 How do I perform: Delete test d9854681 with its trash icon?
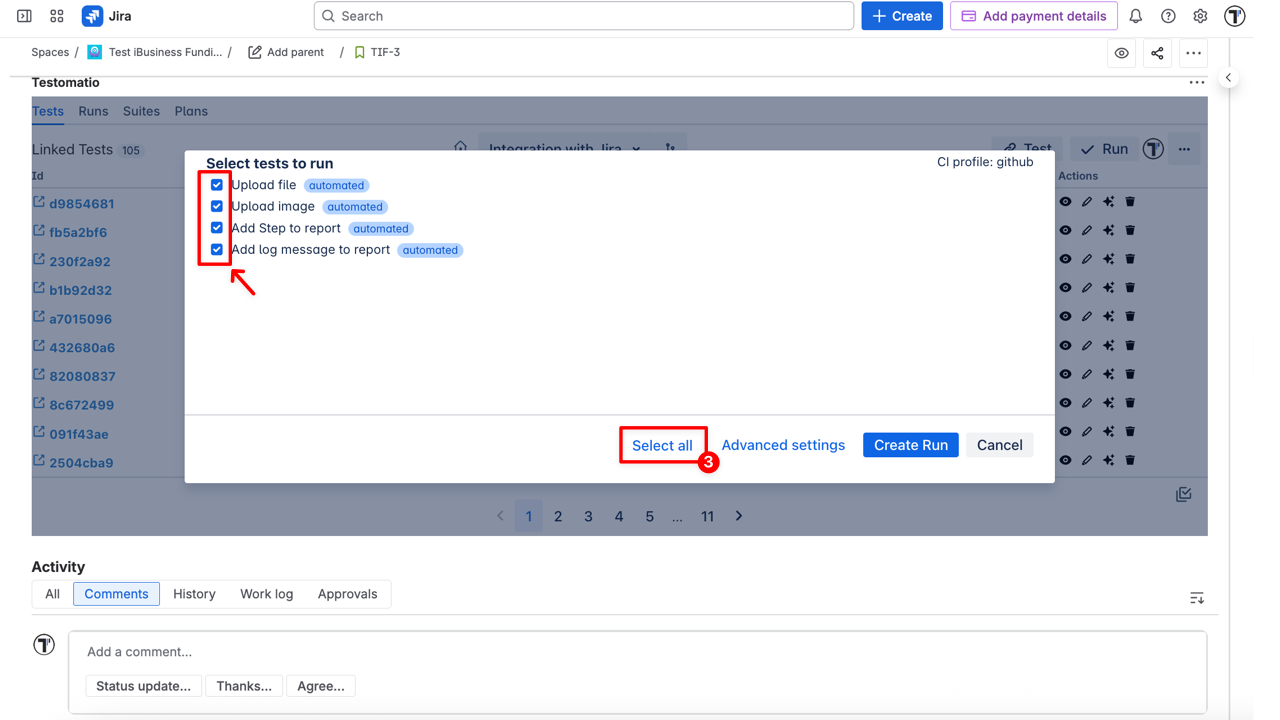coord(1129,201)
